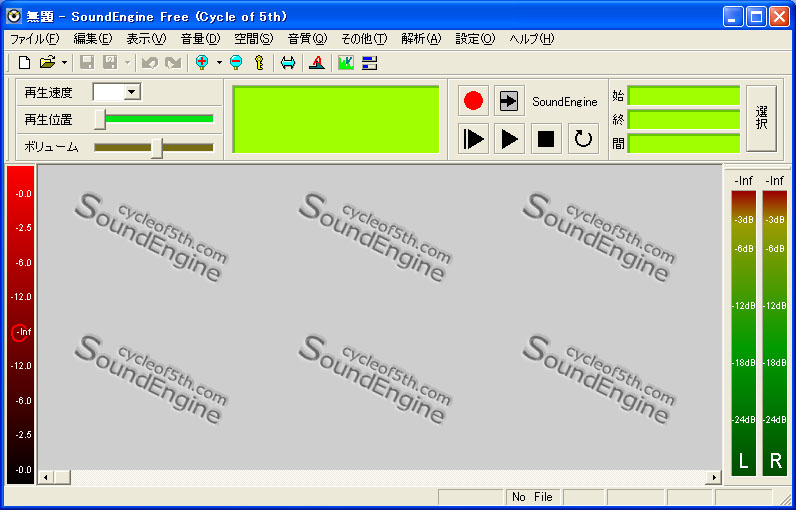The image size is (796, 510).
Task: Open the ヘルプ(H) menu
Action: pos(532,39)
